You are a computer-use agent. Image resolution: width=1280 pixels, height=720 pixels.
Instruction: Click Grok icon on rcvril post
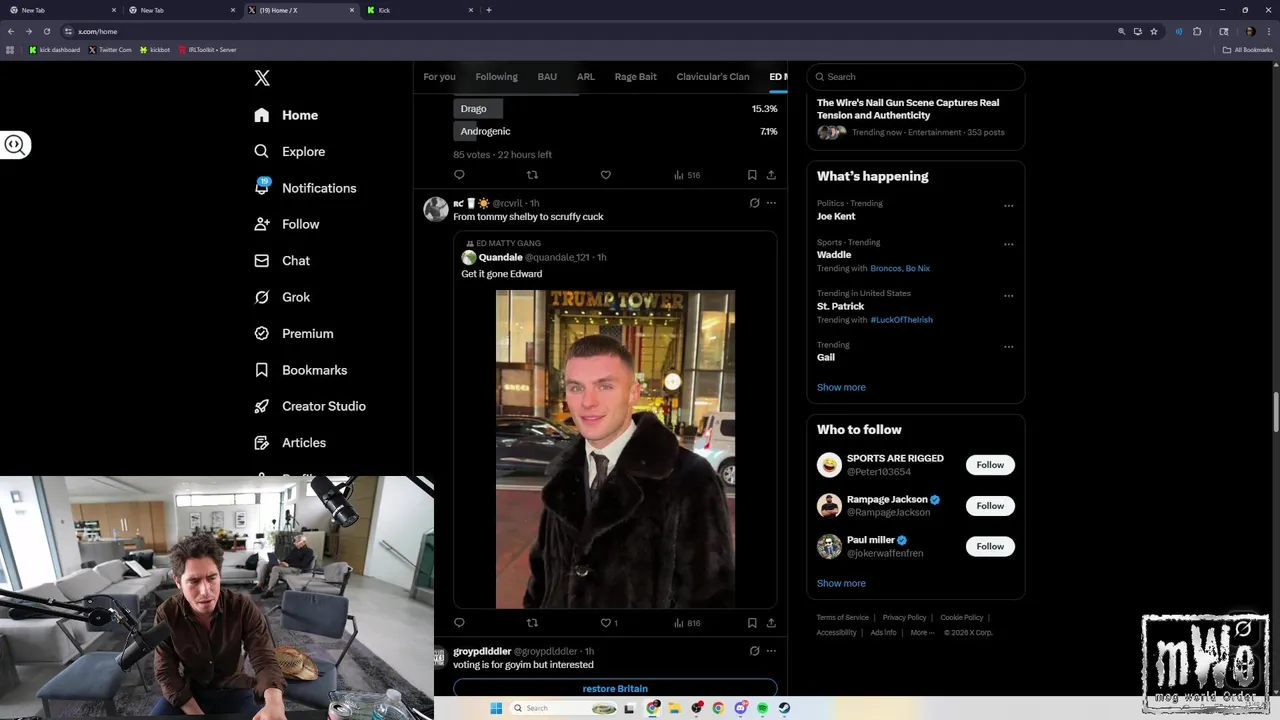tap(754, 203)
